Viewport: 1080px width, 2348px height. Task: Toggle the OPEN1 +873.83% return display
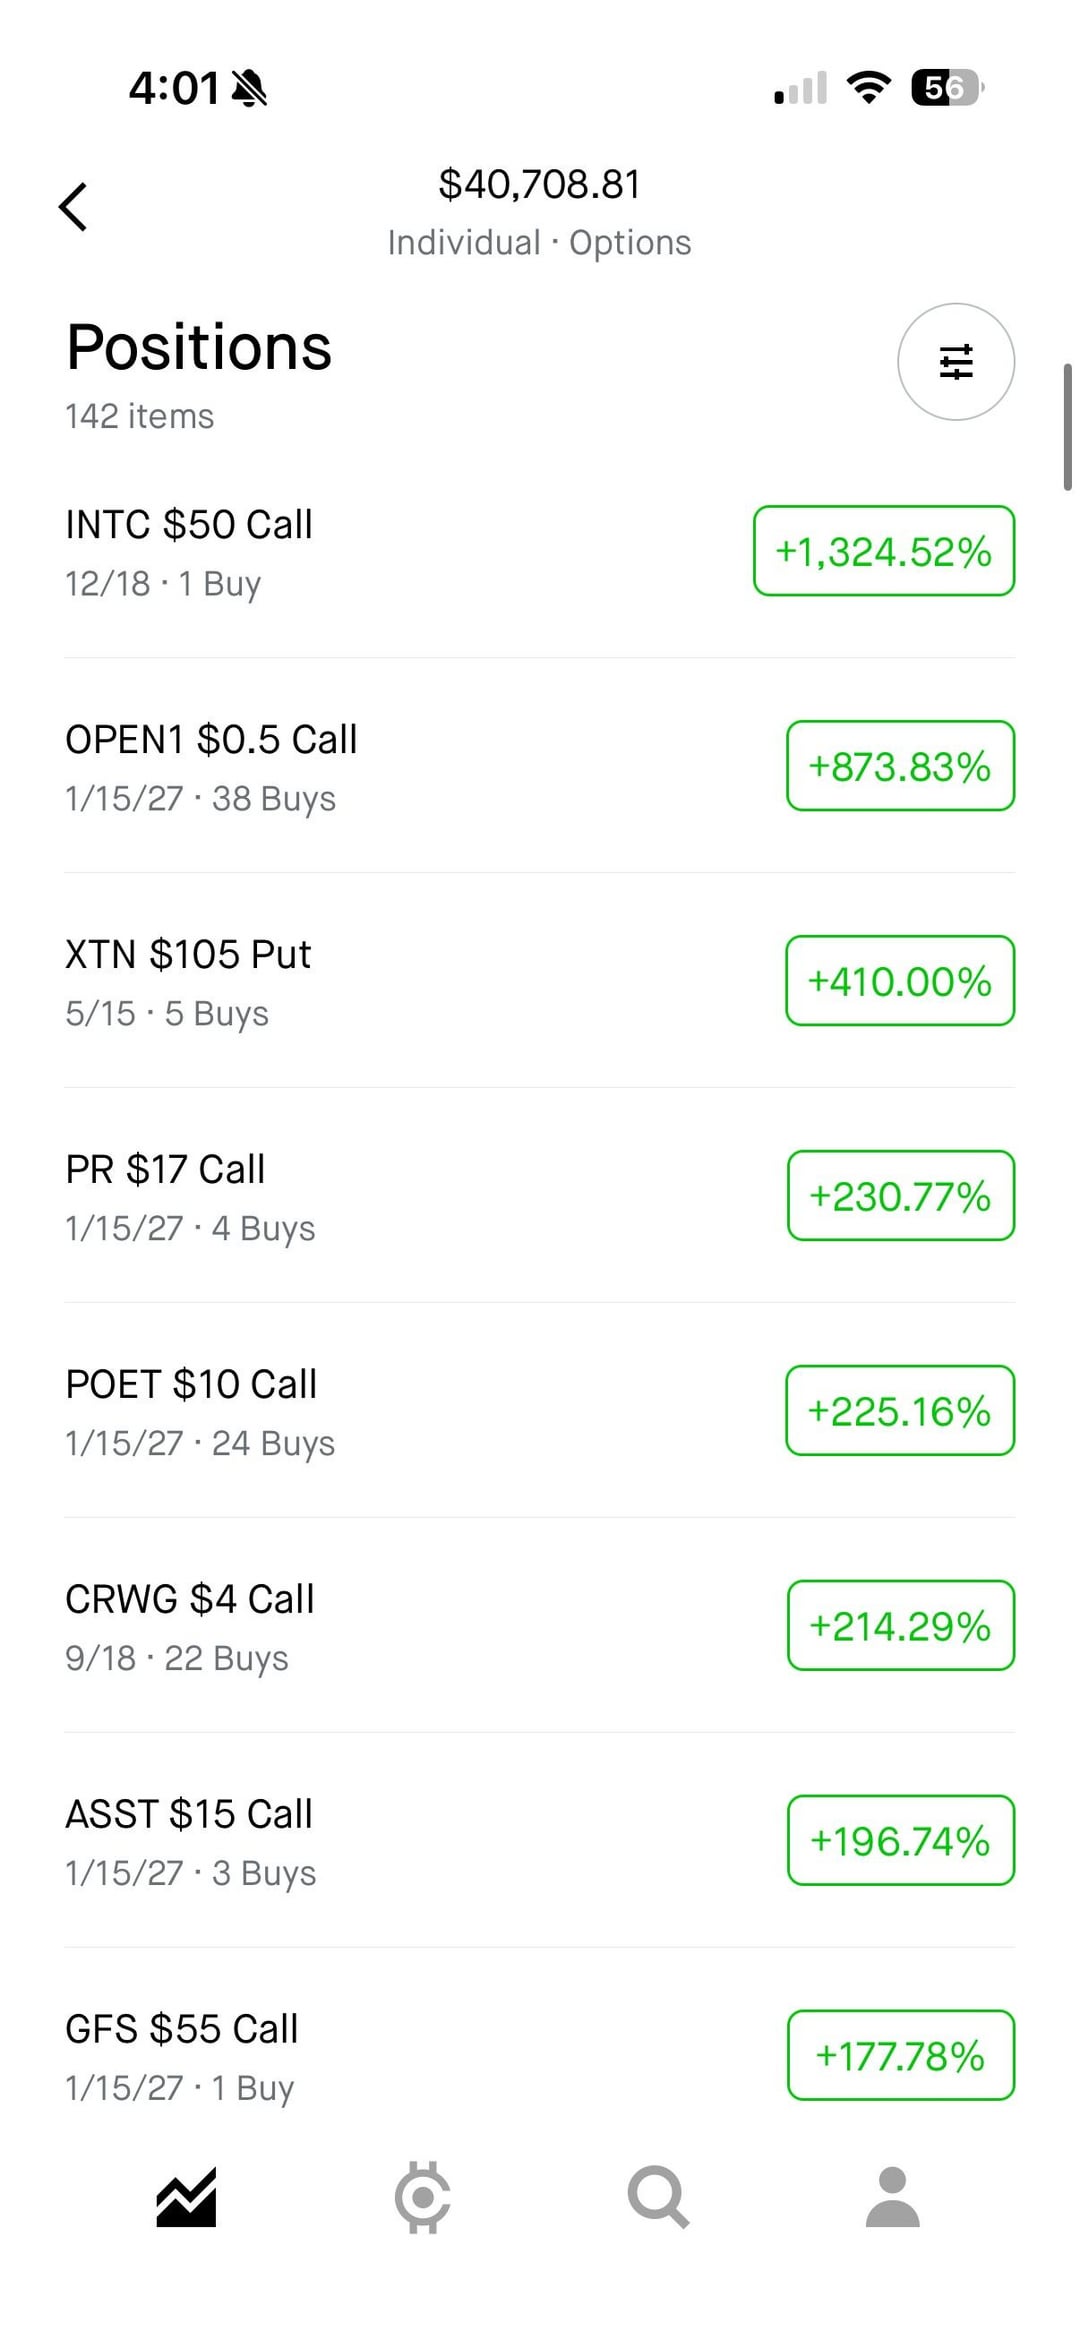coord(900,766)
